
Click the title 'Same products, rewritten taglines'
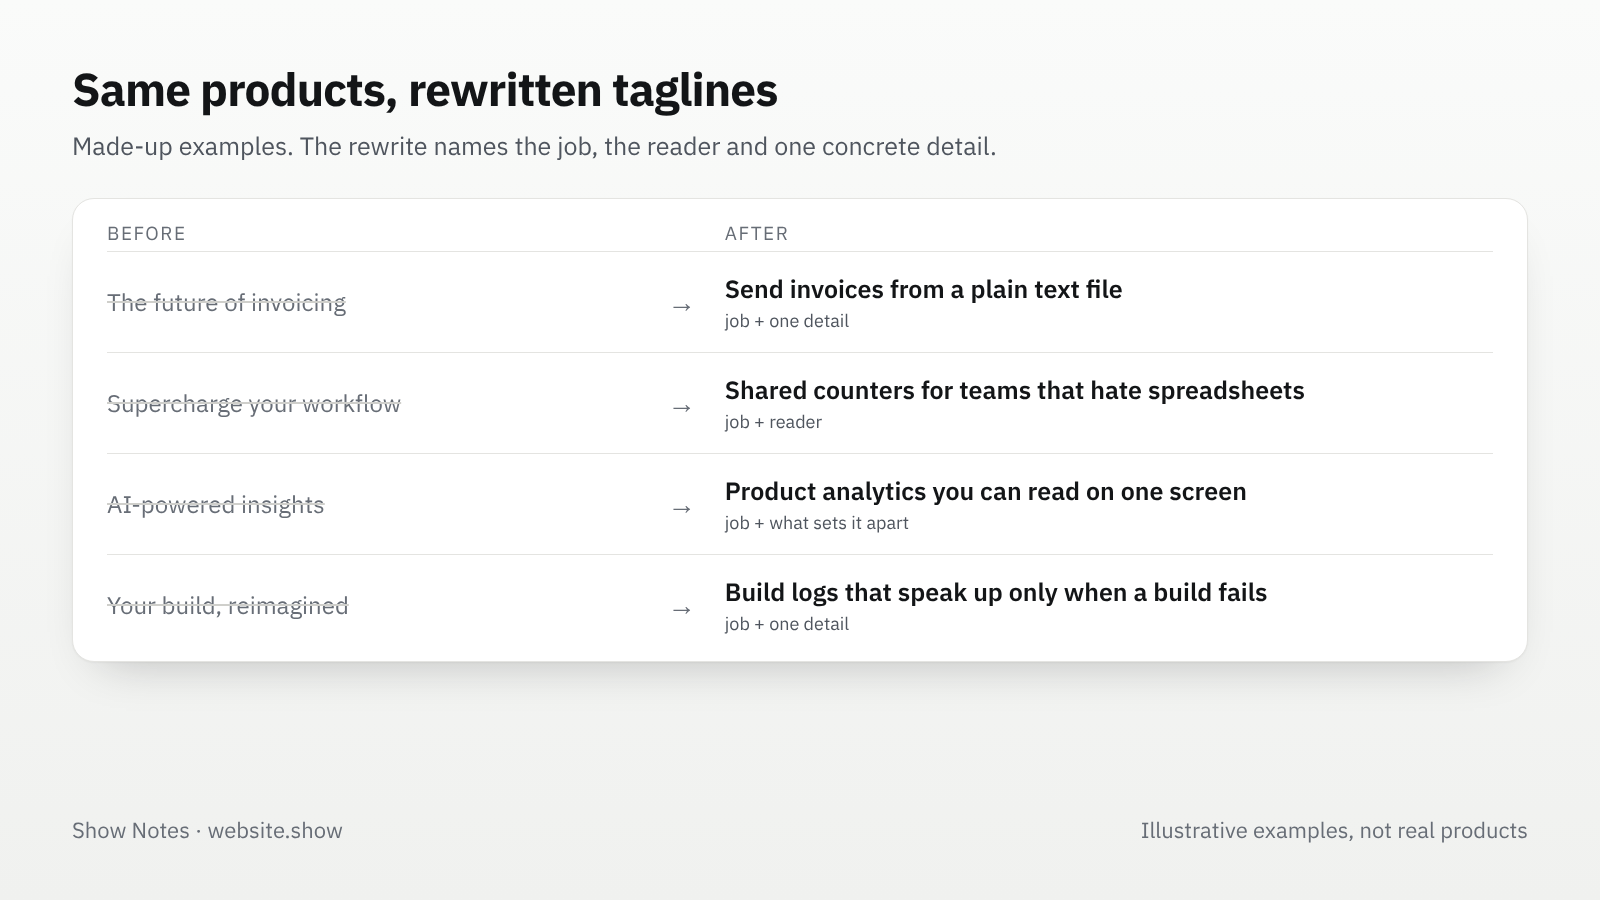pos(425,90)
